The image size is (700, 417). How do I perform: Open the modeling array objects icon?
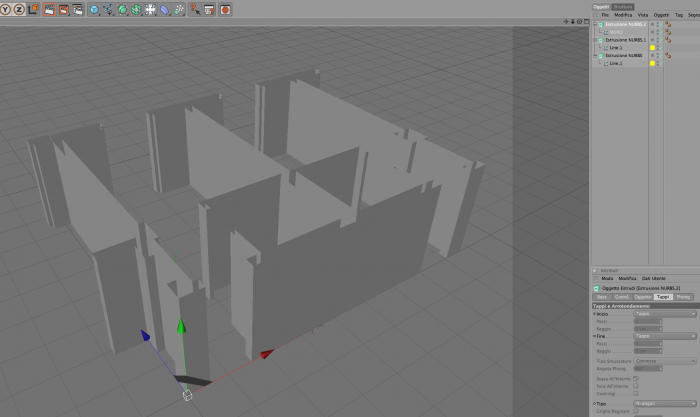(x=136, y=9)
